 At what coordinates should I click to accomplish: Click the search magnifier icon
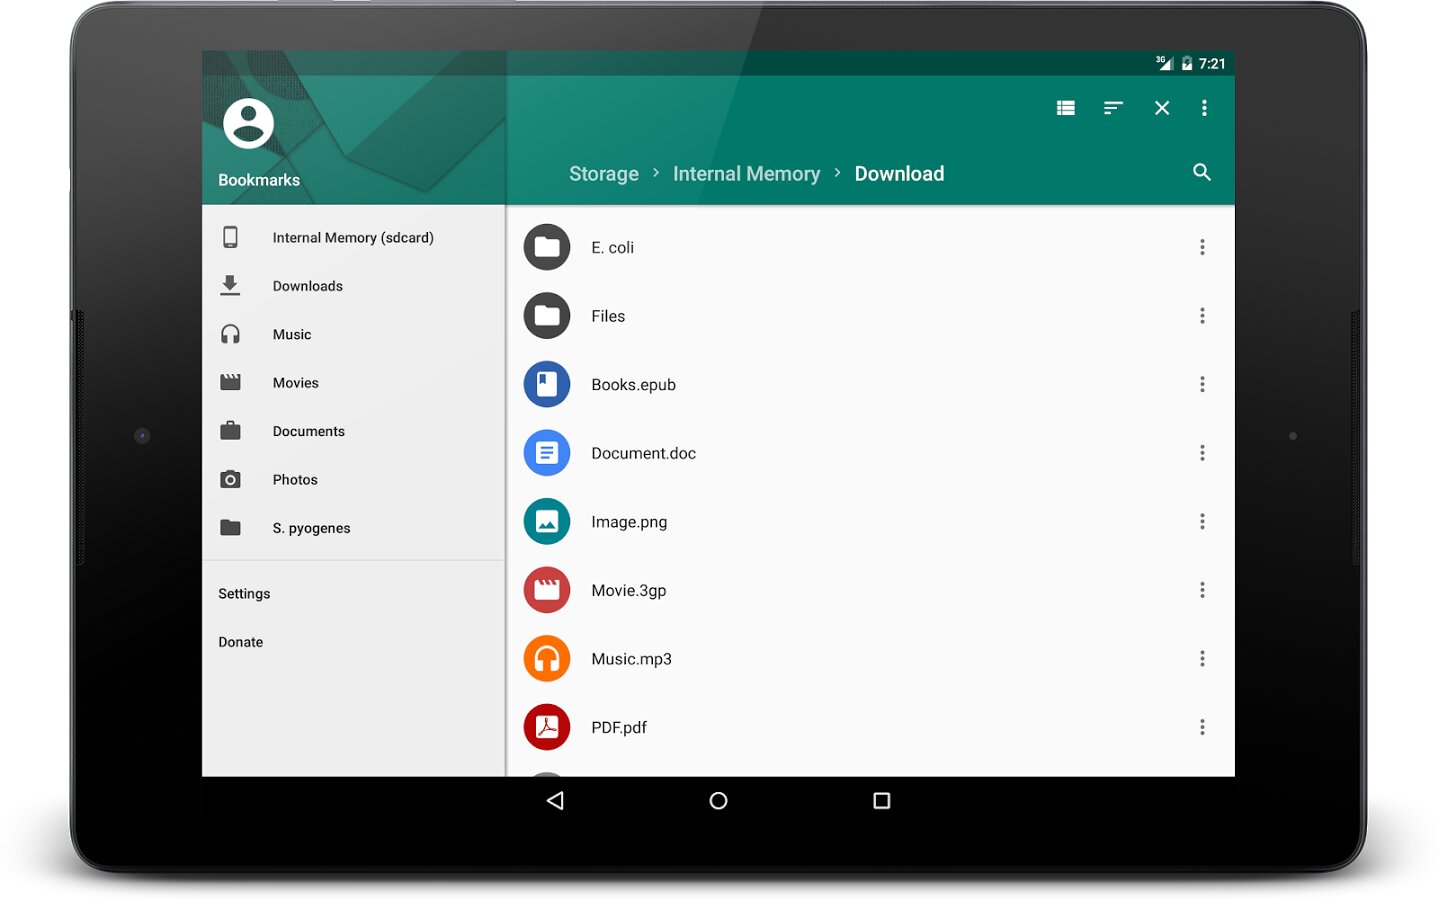point(1202,172)
